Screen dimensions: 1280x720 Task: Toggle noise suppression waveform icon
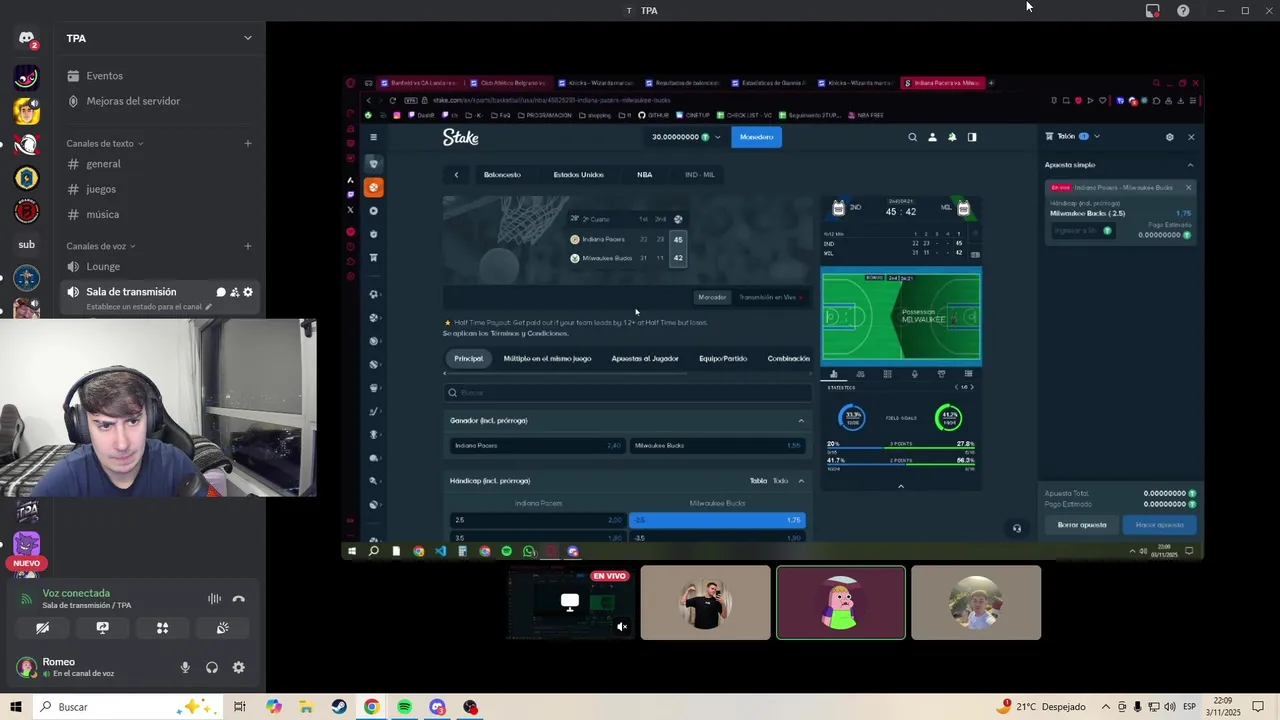pos(214,599)
